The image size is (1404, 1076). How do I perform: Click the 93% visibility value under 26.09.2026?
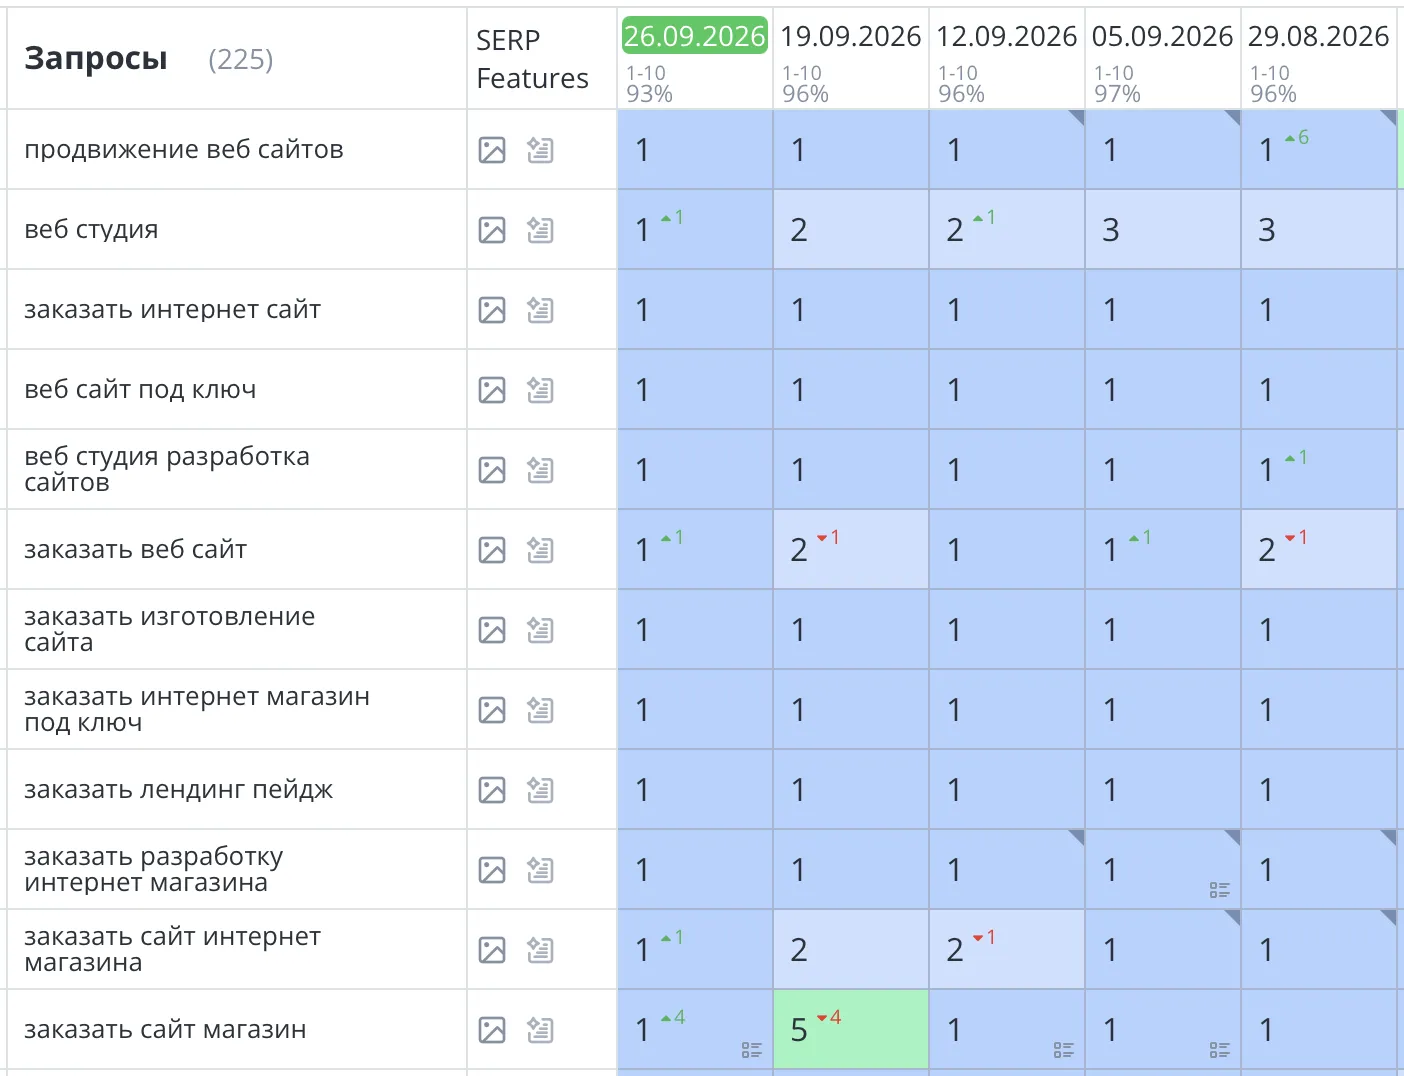pos(649,94)
